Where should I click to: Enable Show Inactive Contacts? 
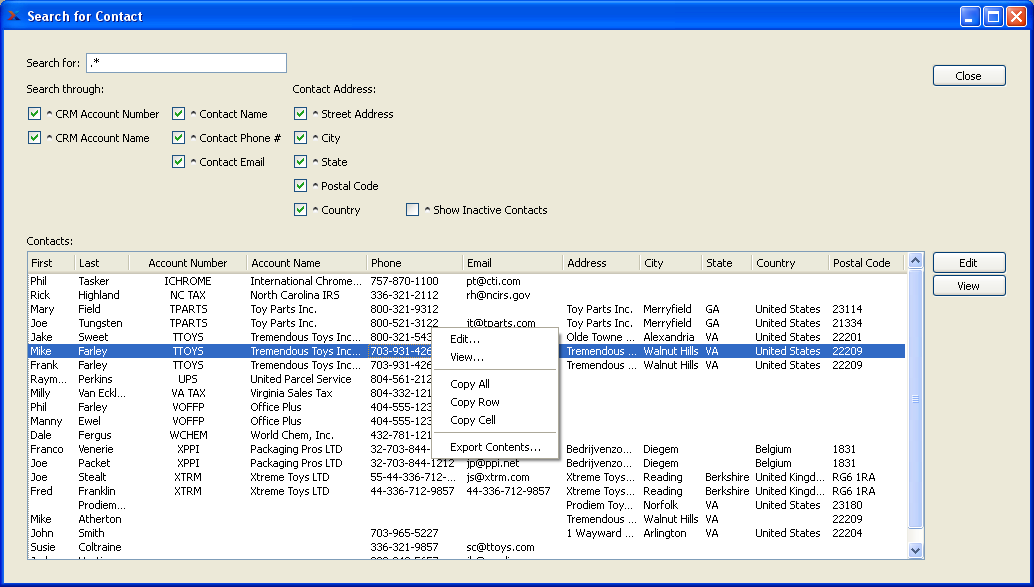coord(412,210)
